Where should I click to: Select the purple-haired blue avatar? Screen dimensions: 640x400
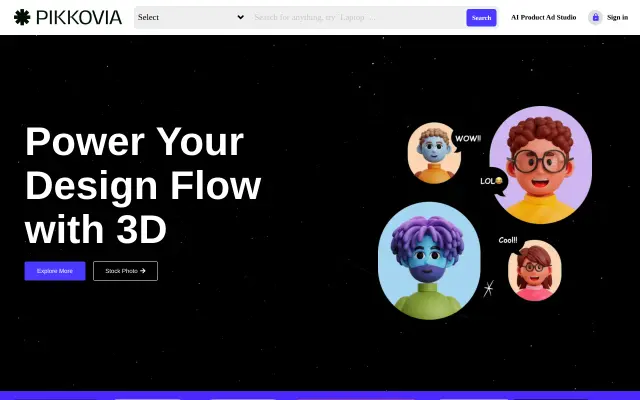point(429,260)
